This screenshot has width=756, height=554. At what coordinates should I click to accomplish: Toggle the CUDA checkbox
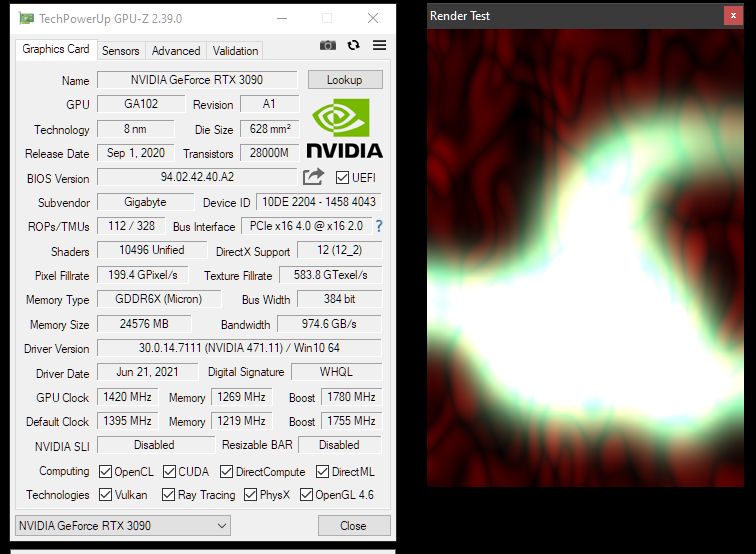(x=169, y=472)
